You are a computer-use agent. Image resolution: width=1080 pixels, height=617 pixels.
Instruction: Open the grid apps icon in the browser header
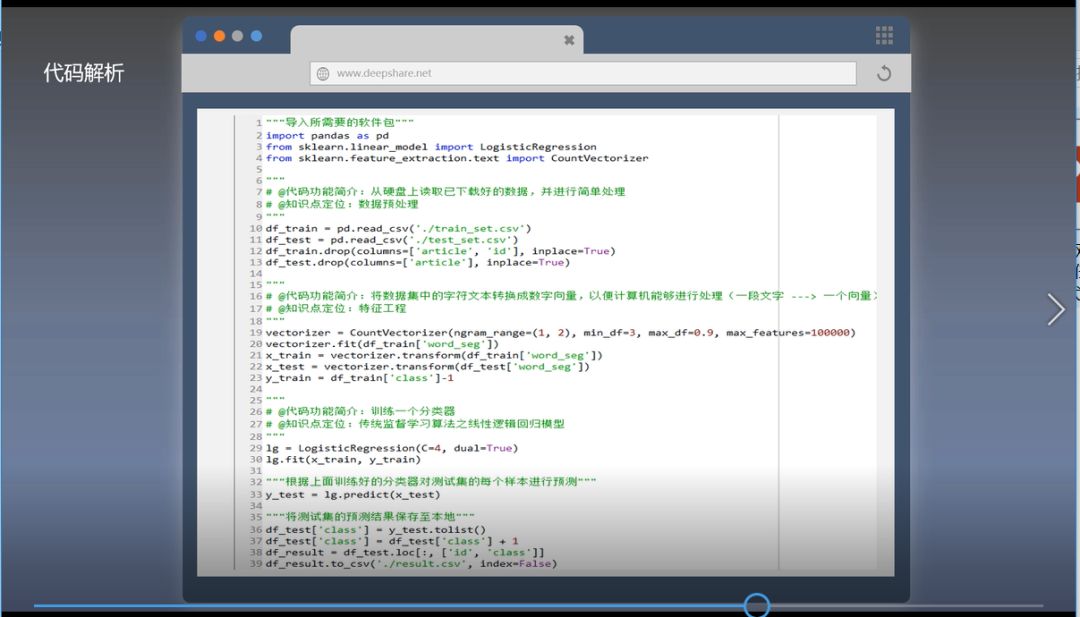(x=884, y=36)
